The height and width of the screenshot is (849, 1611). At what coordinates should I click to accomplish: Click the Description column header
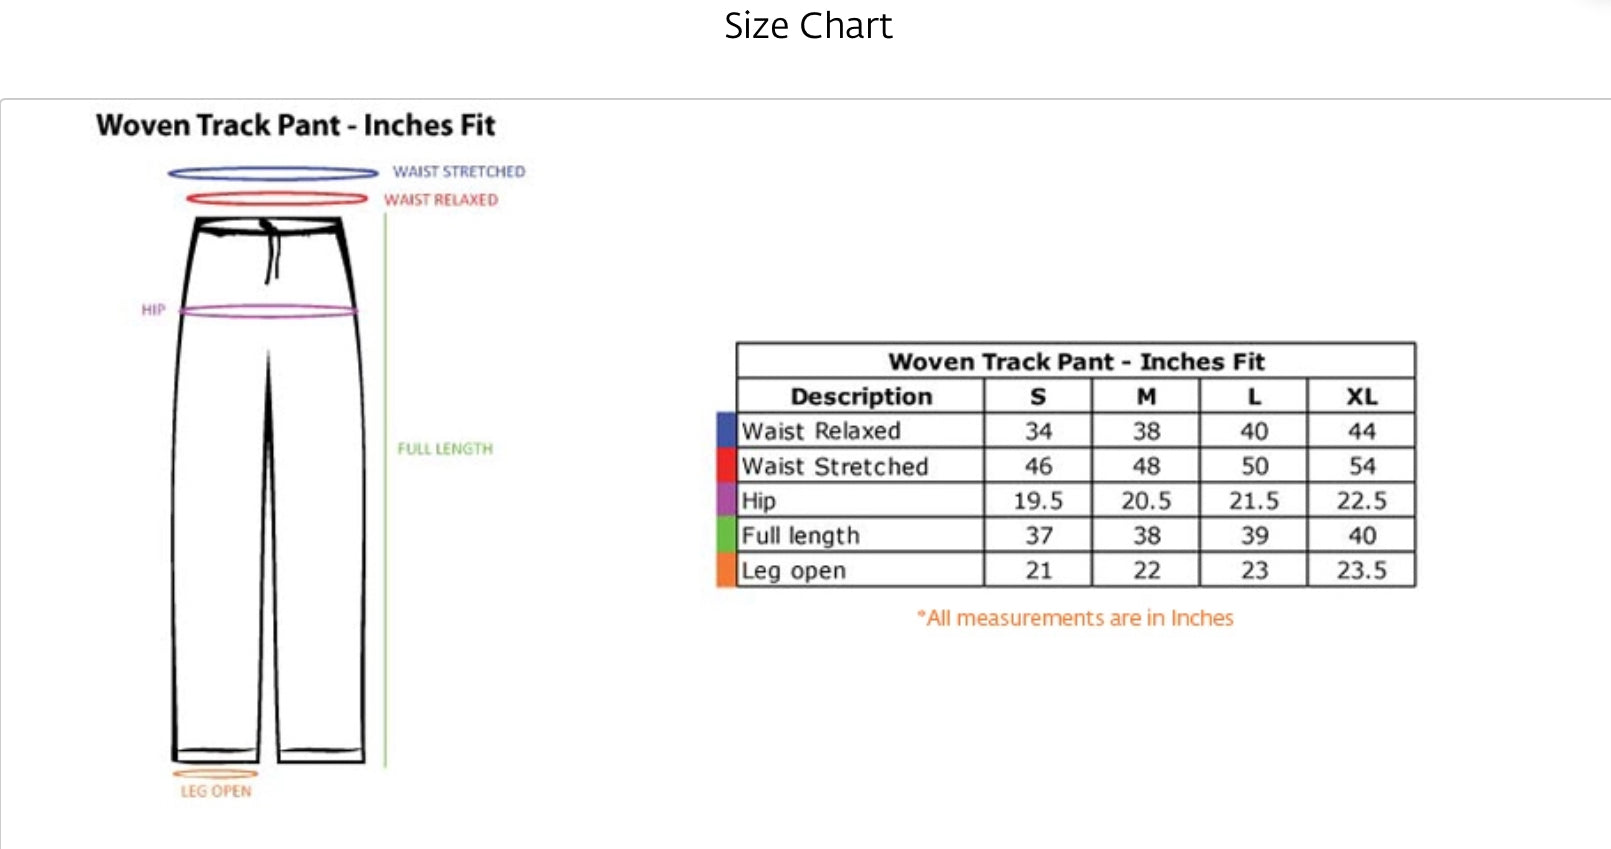(861, 396)
